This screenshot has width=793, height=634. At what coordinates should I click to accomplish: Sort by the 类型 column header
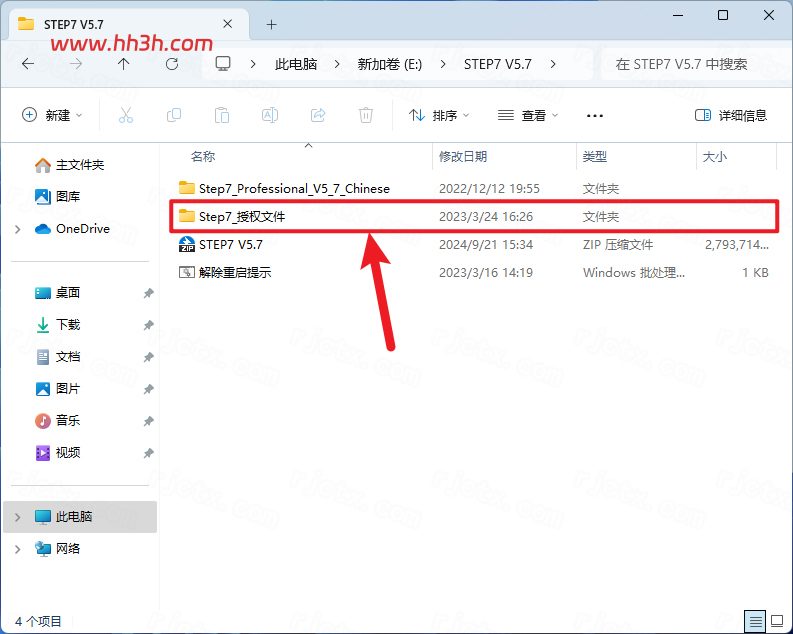click(594, 157)
